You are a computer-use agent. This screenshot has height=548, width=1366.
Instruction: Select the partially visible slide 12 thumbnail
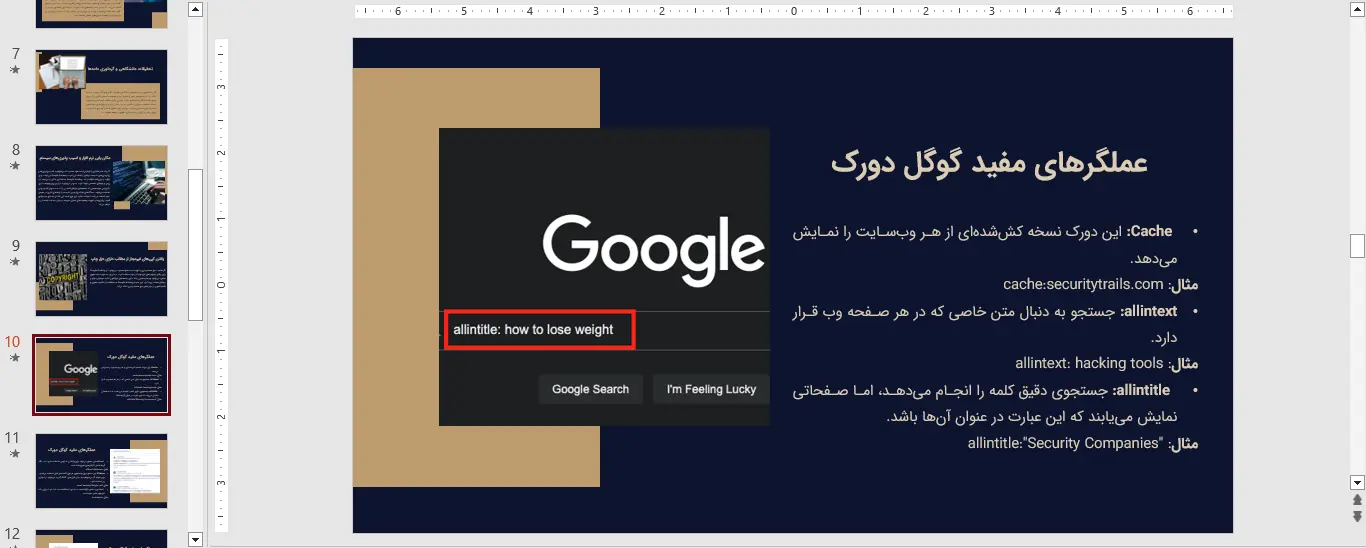point(101,538)
